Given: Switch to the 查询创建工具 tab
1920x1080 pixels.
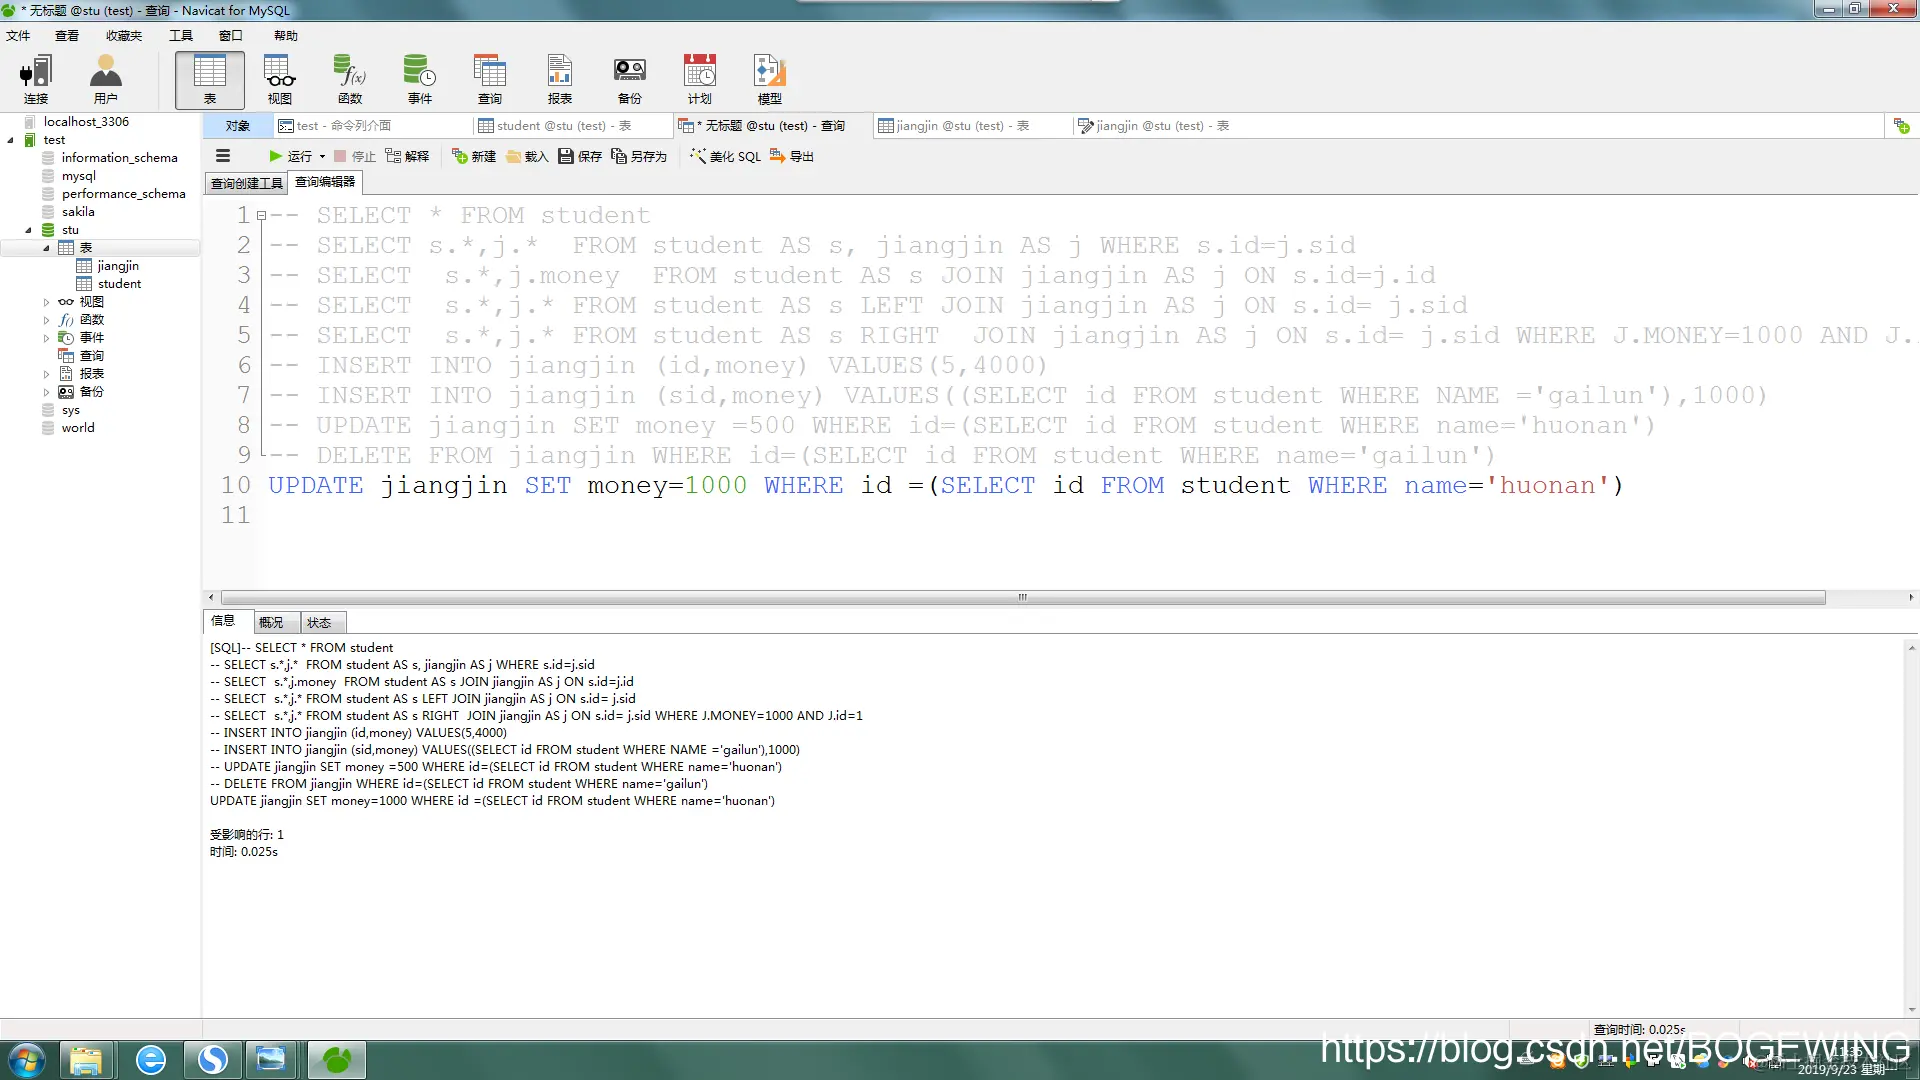Looking at the screenshot, I should pos(246,183).
